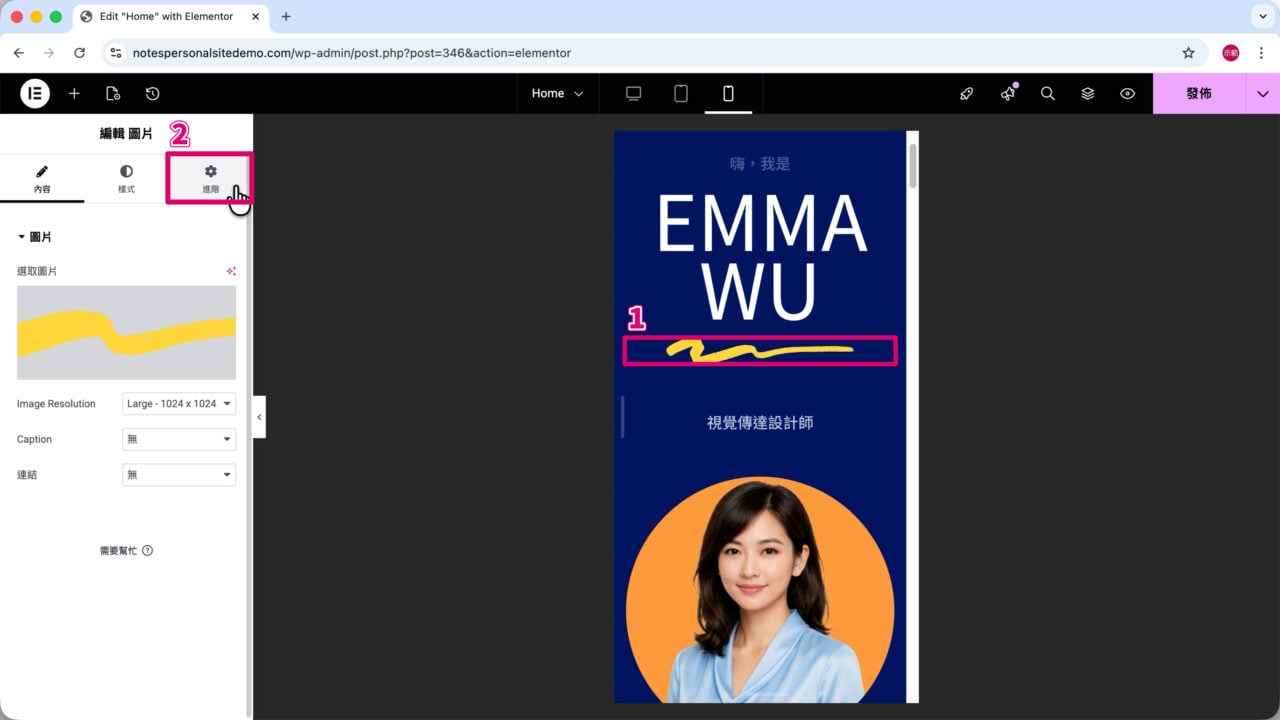Screen dimensions: 1280x720
Task: Preview changes with the eye icon
Action: click(x=1128, y=93)
